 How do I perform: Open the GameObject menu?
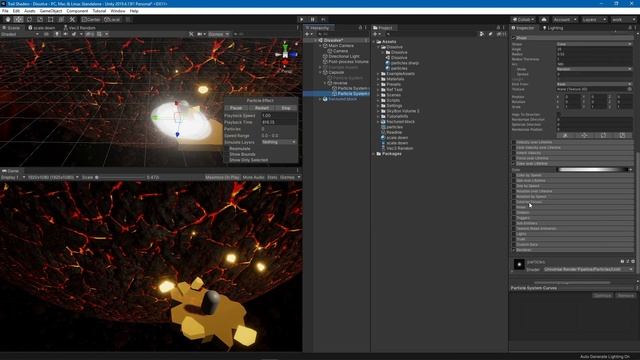[x=51, y=11]
